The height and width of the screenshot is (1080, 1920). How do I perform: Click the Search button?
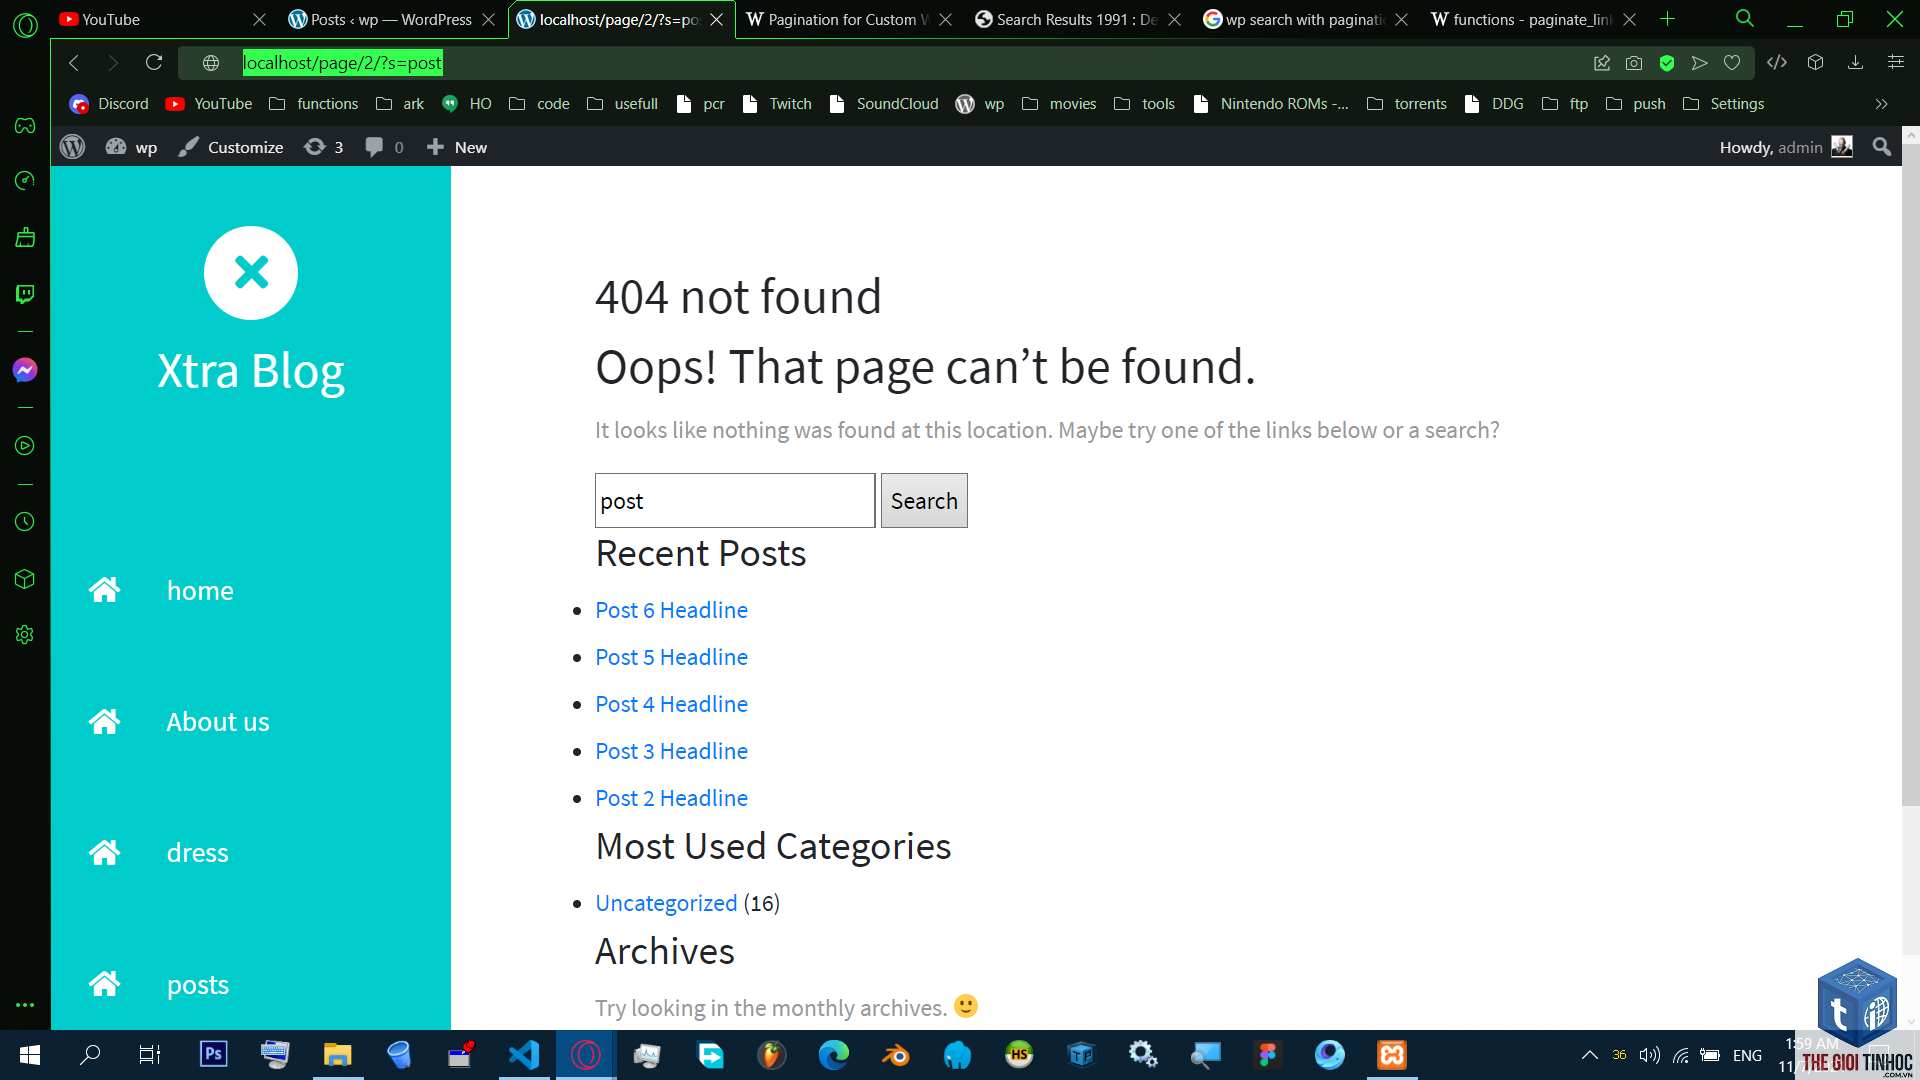[x=924, y=500]
